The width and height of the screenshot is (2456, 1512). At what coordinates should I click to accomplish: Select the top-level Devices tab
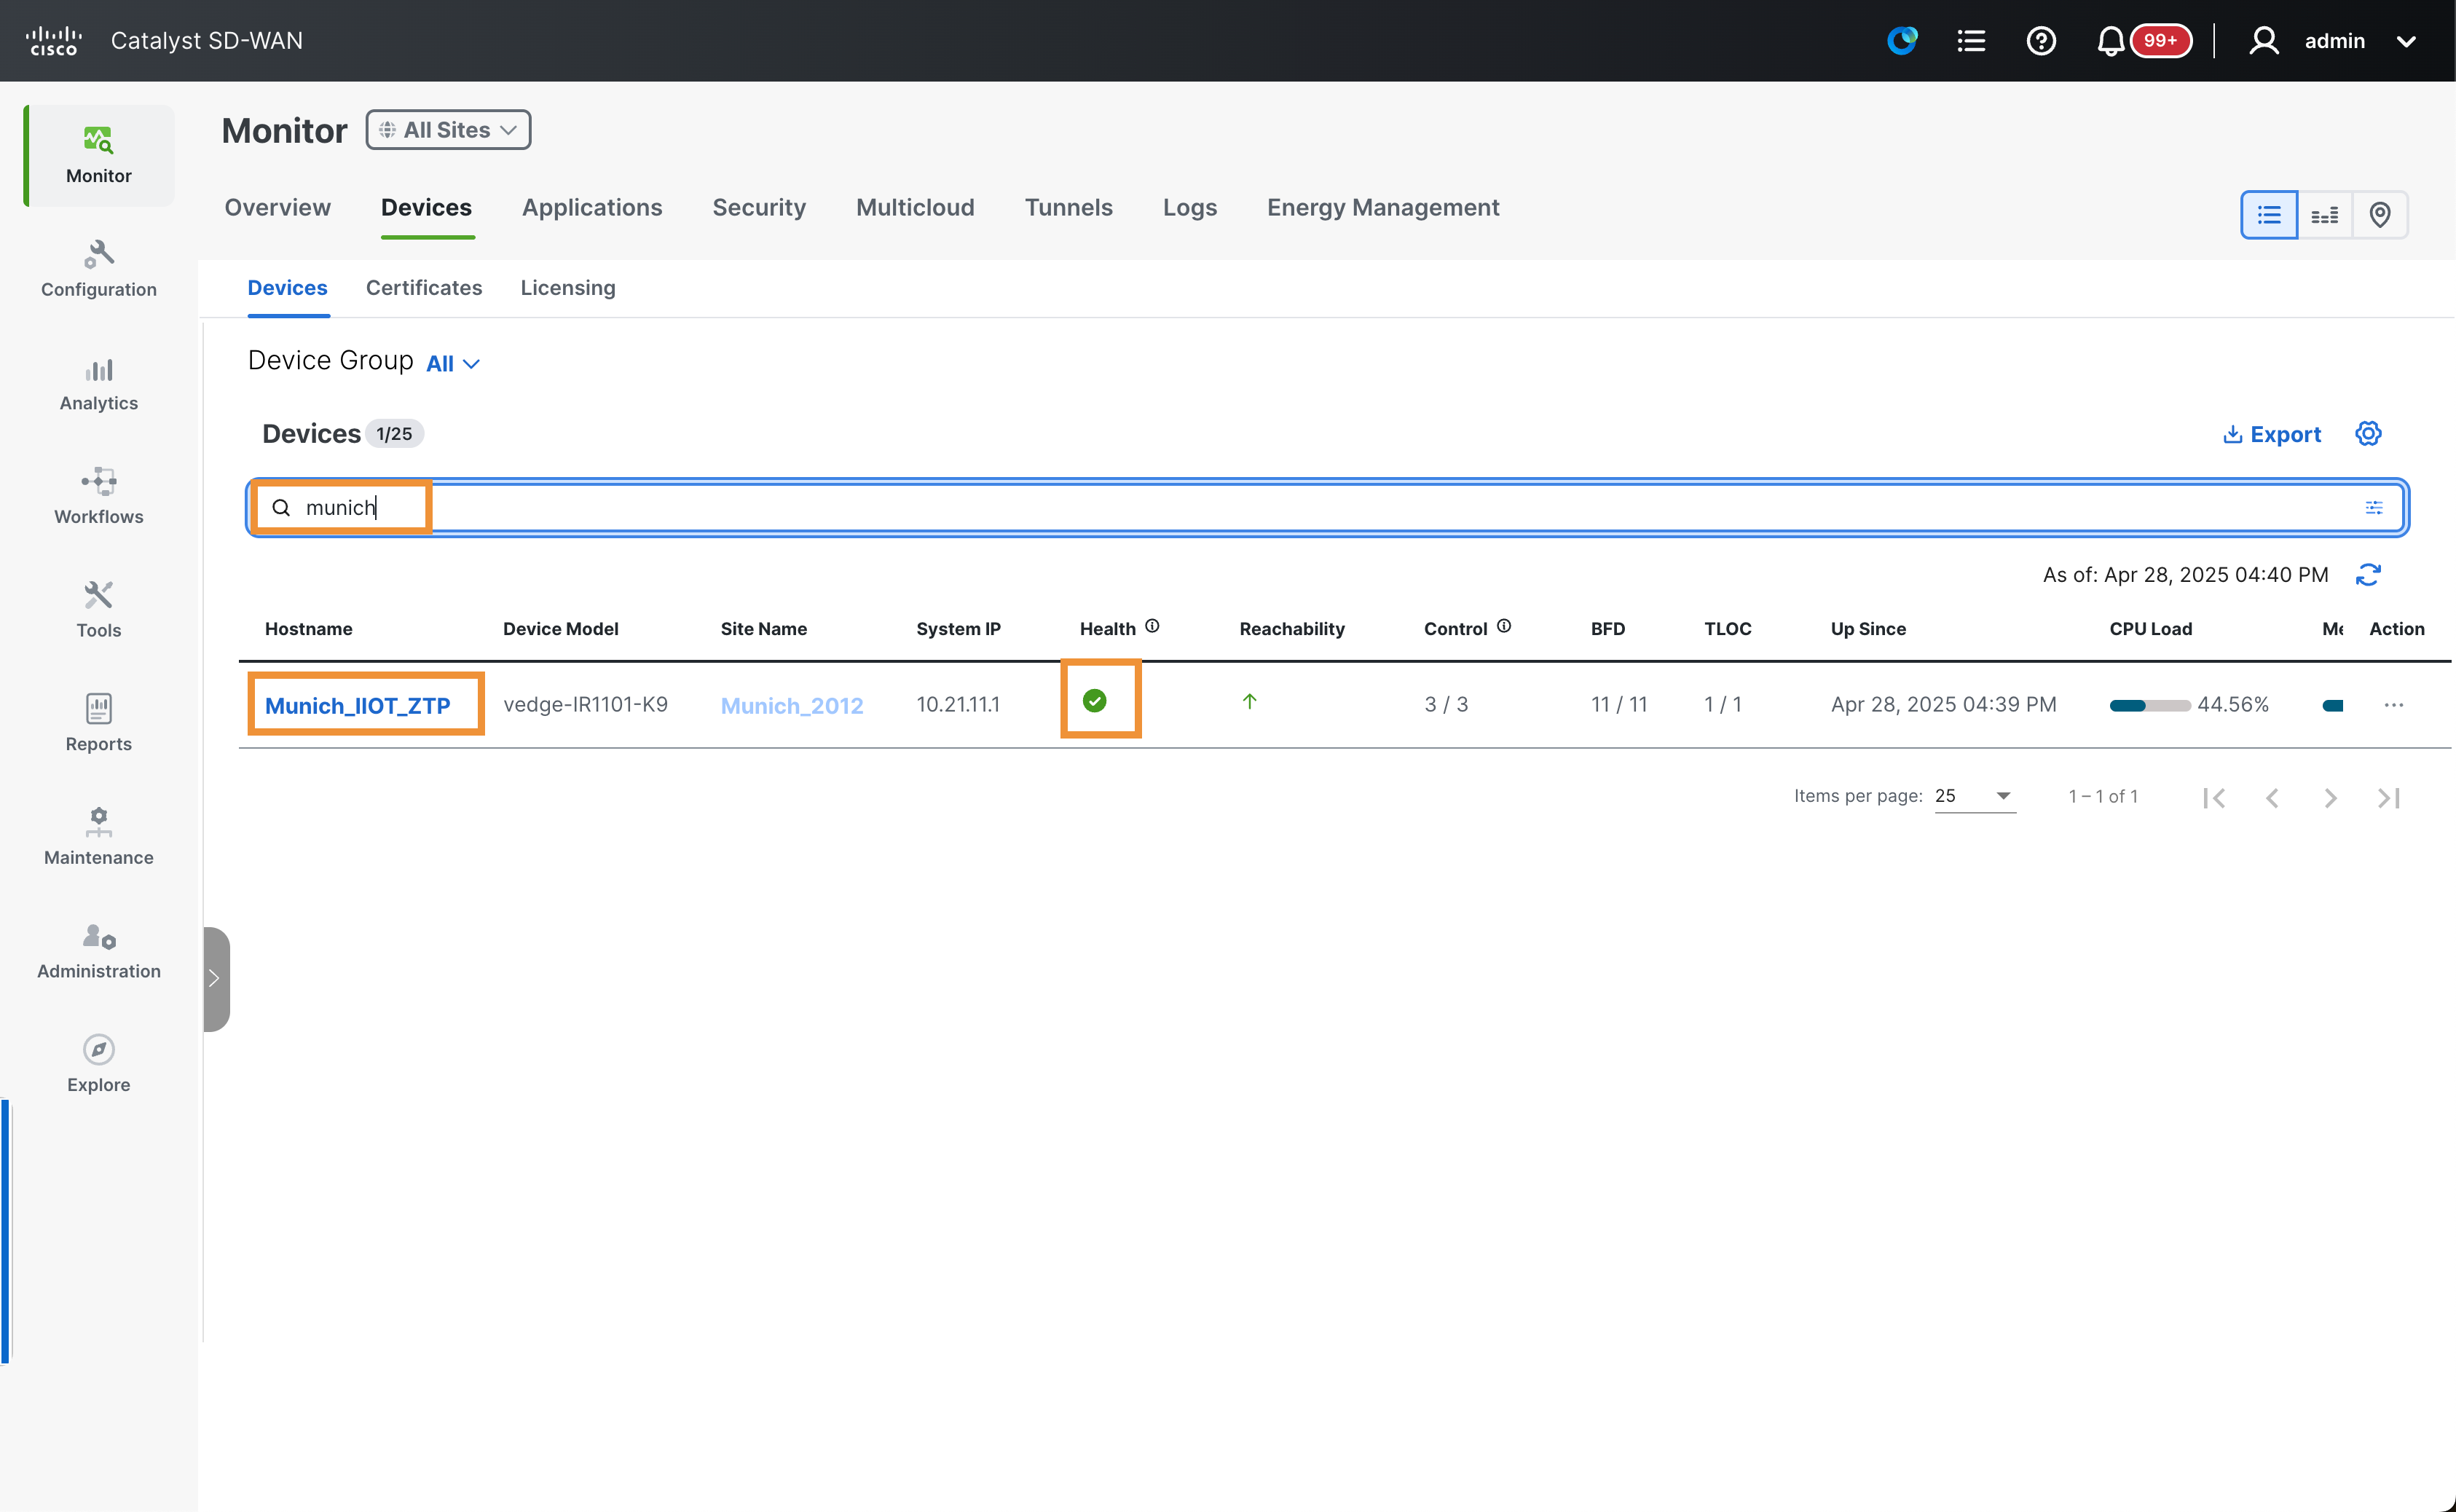click(x=427, y=207)
